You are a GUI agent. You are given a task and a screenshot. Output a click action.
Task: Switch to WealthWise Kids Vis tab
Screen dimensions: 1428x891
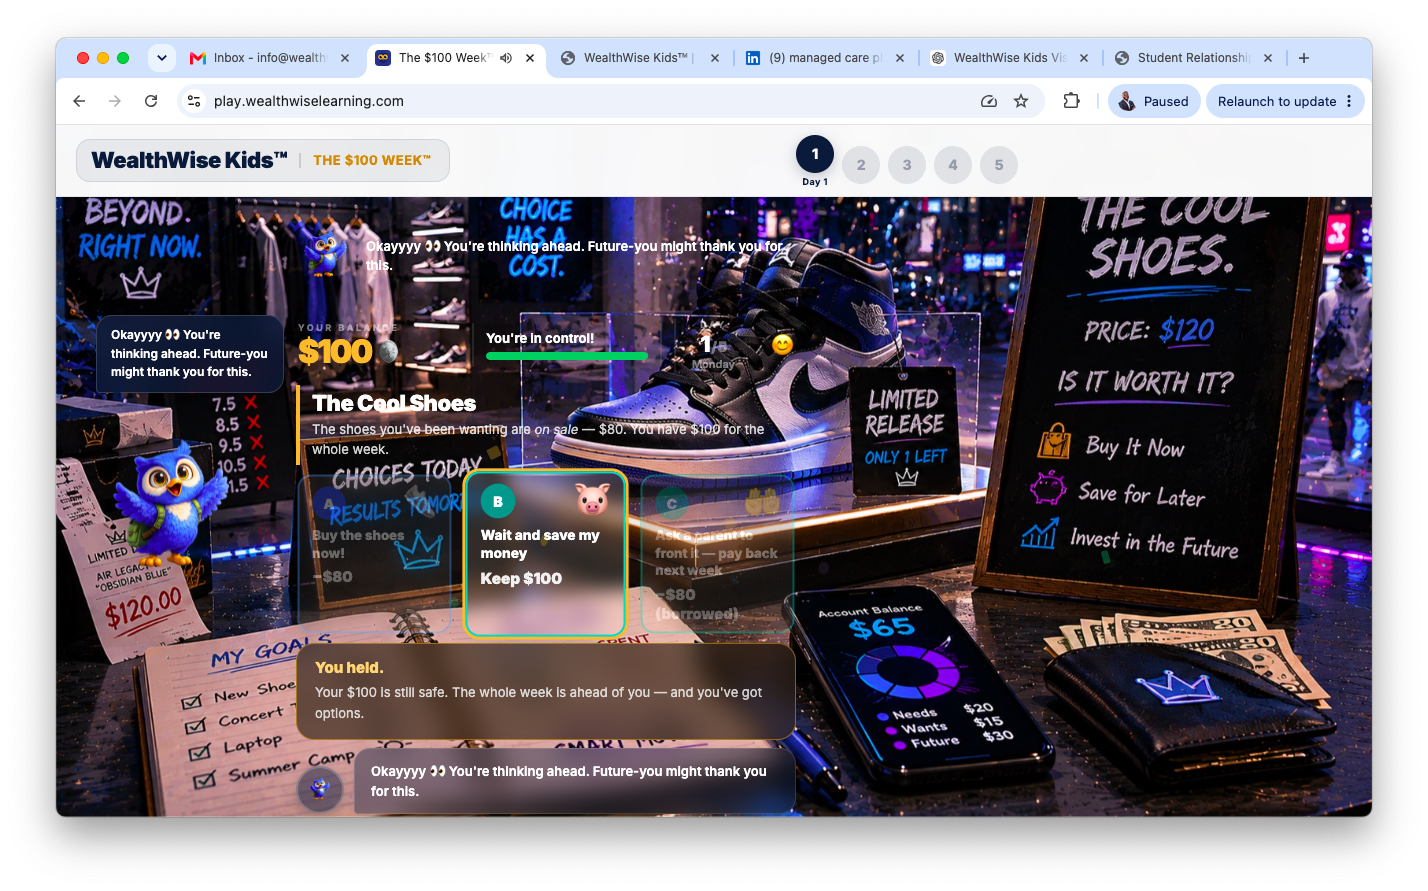(x=1008, y=58)
